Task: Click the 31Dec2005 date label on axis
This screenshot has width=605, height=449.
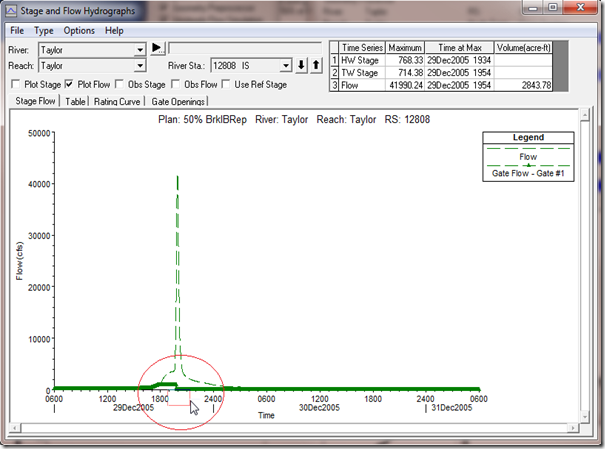Action: (x=451, y=407)
